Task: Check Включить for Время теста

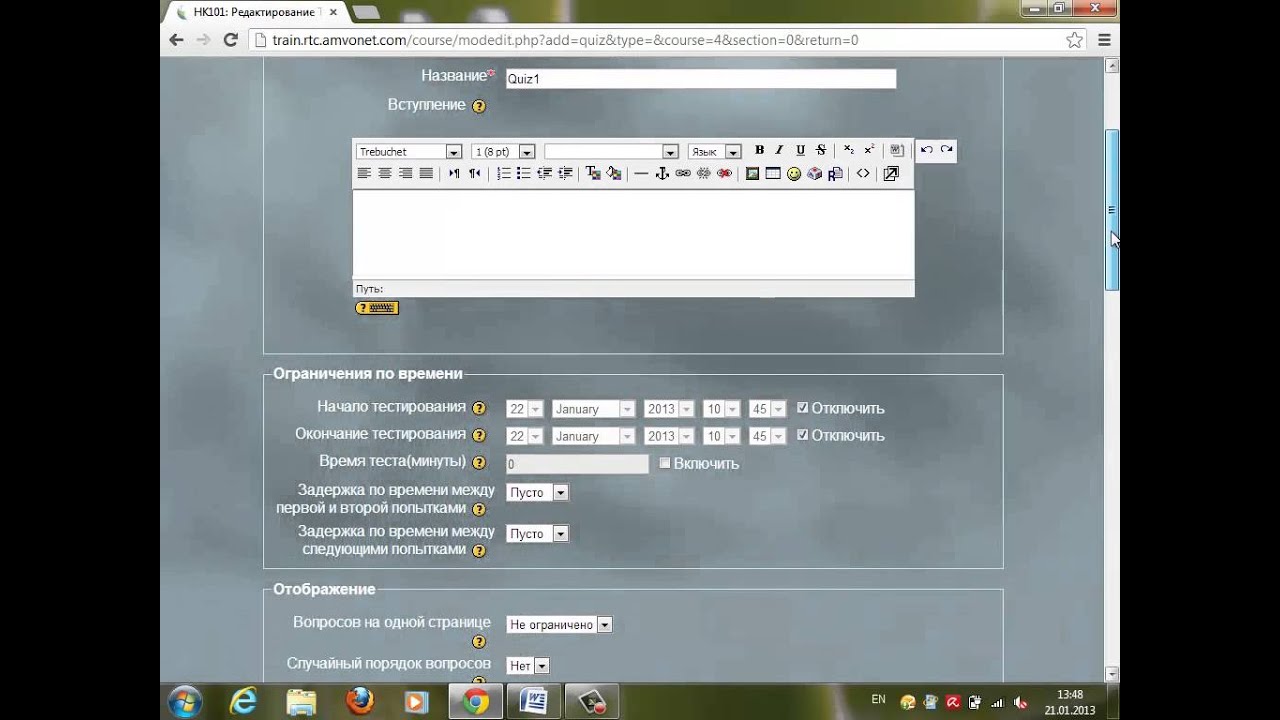Action: [664, 463]
